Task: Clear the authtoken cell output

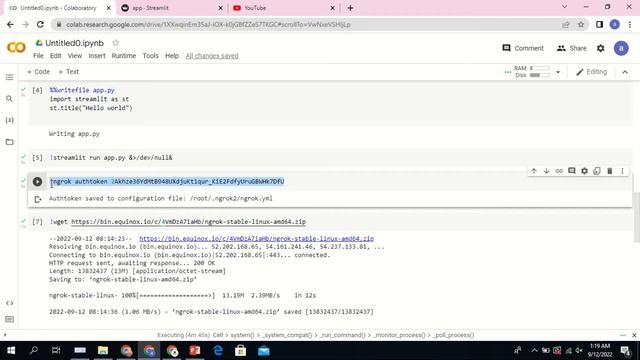Action: [38, 199]
